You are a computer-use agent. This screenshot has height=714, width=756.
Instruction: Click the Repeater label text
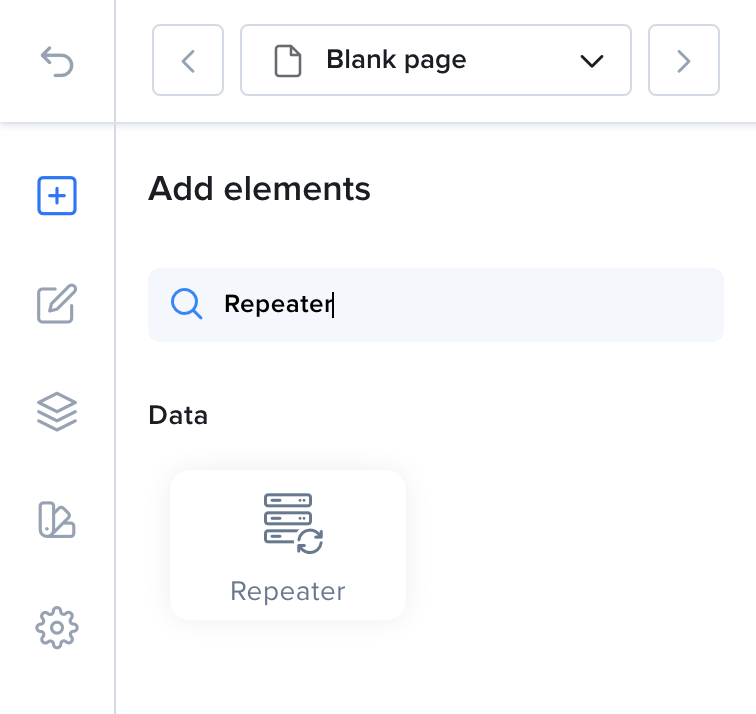click(x=288, y=591)
